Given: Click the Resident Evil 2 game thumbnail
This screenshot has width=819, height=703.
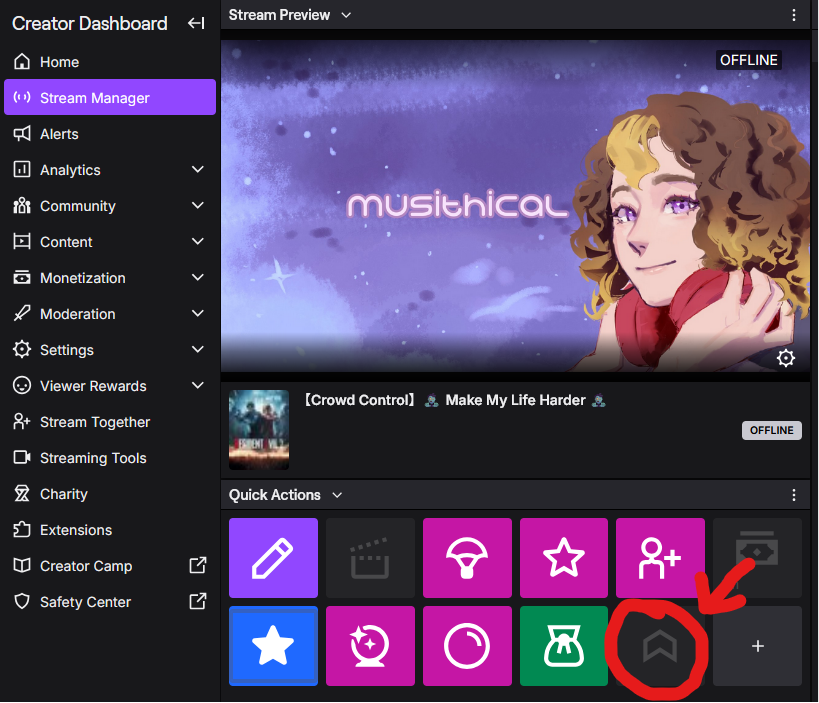Looking at the screenshot, I should click(x=259, y=429).
